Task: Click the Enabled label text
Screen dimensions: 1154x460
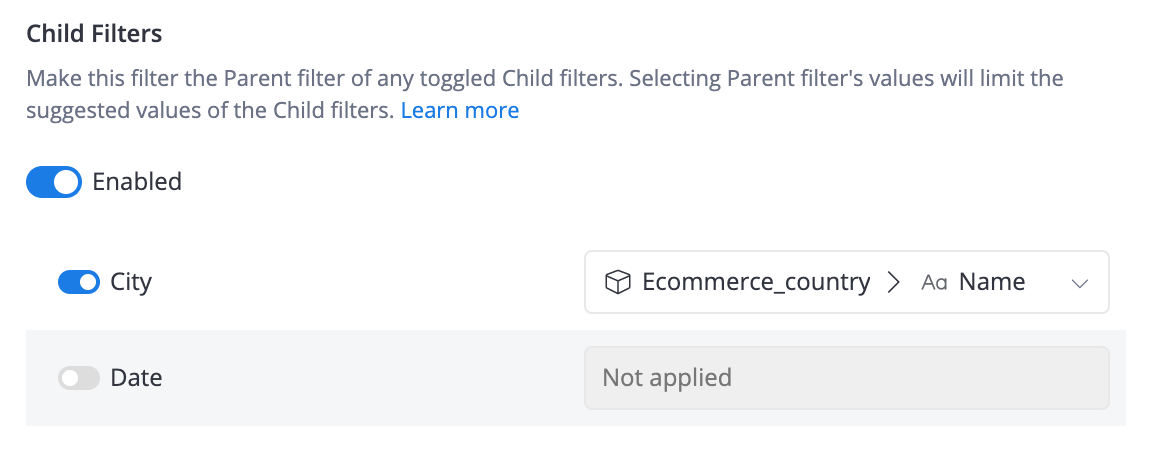Action: (137, 182)
